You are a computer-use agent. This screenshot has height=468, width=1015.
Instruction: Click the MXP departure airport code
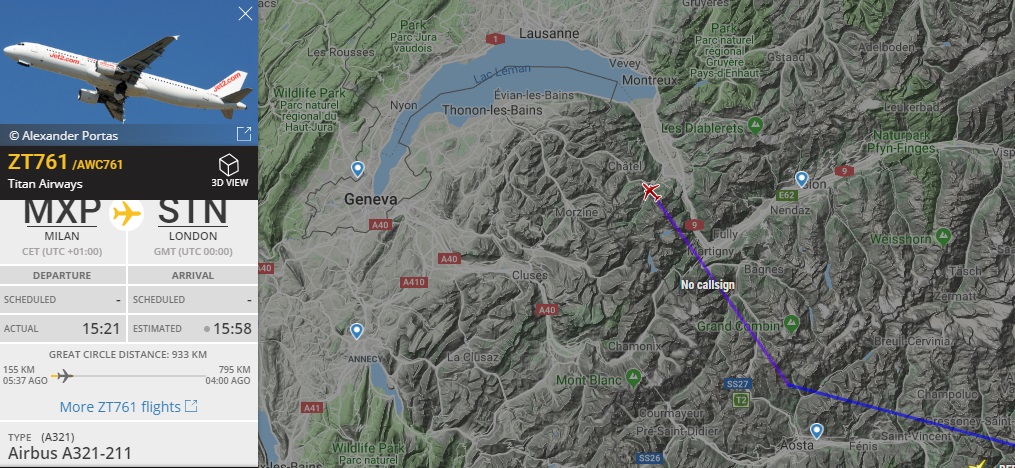coord(62,212)
